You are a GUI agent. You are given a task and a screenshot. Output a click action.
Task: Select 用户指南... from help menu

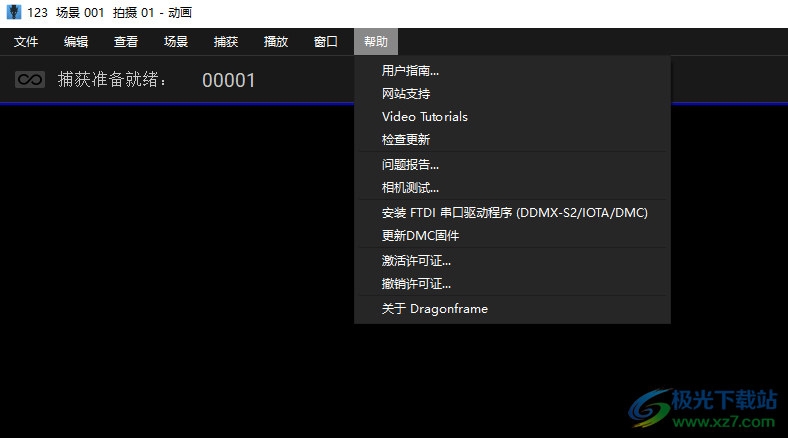coord(513,71)
